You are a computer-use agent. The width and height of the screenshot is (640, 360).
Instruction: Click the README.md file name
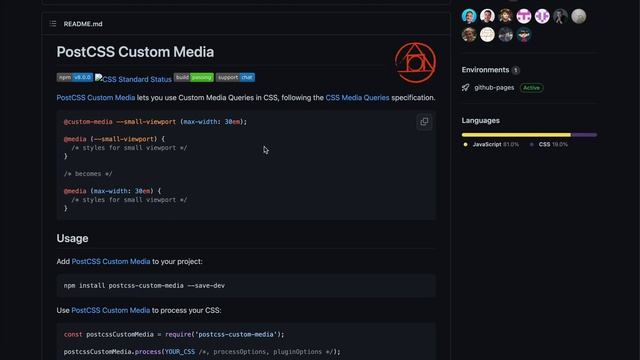pos(83,24)
